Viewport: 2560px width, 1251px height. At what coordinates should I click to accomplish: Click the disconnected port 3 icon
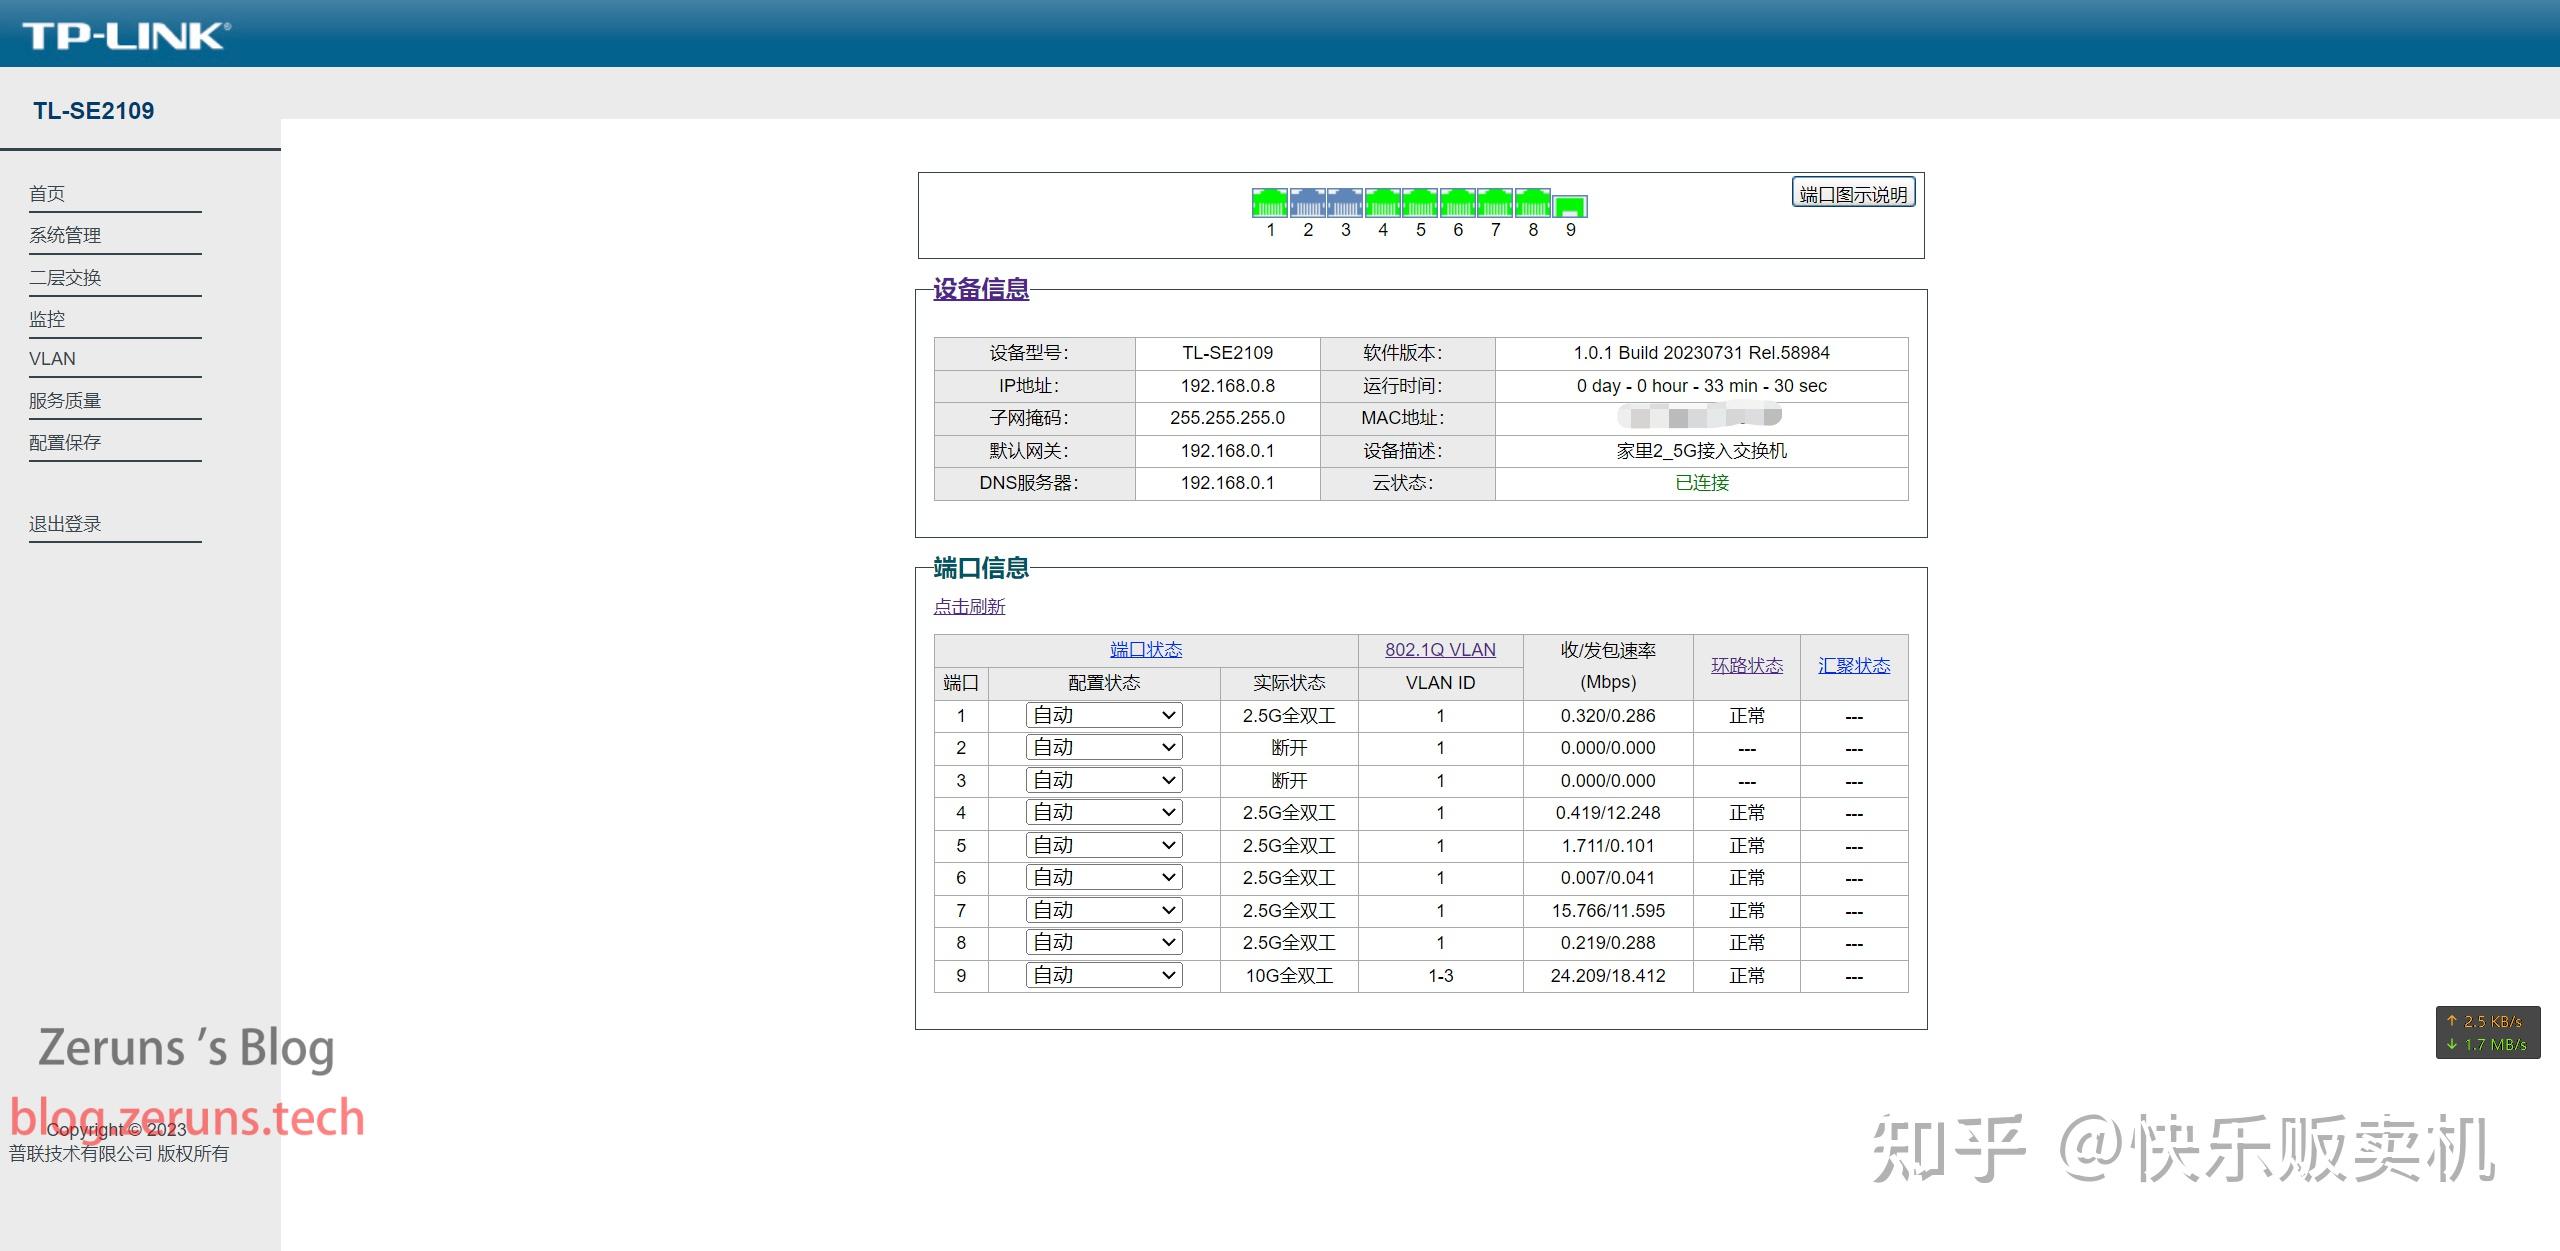pyautogui.click(x=1345, y=203)
